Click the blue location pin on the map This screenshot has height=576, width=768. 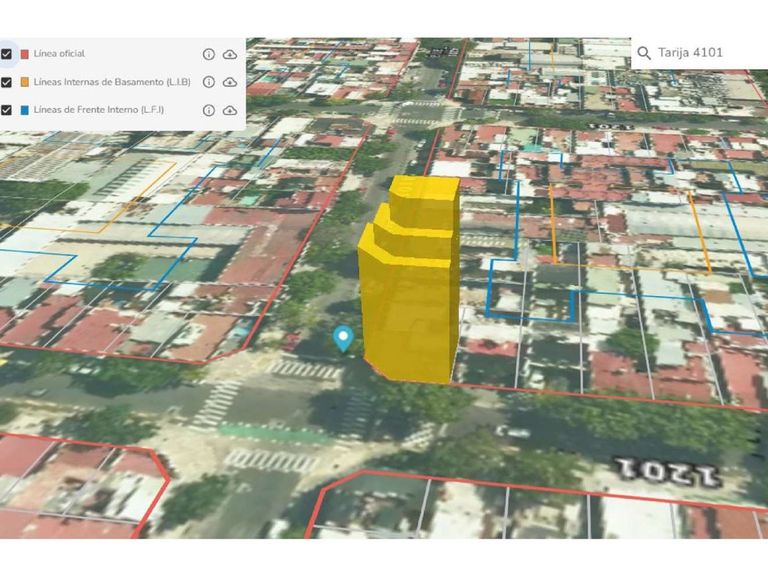coord(343,339)
